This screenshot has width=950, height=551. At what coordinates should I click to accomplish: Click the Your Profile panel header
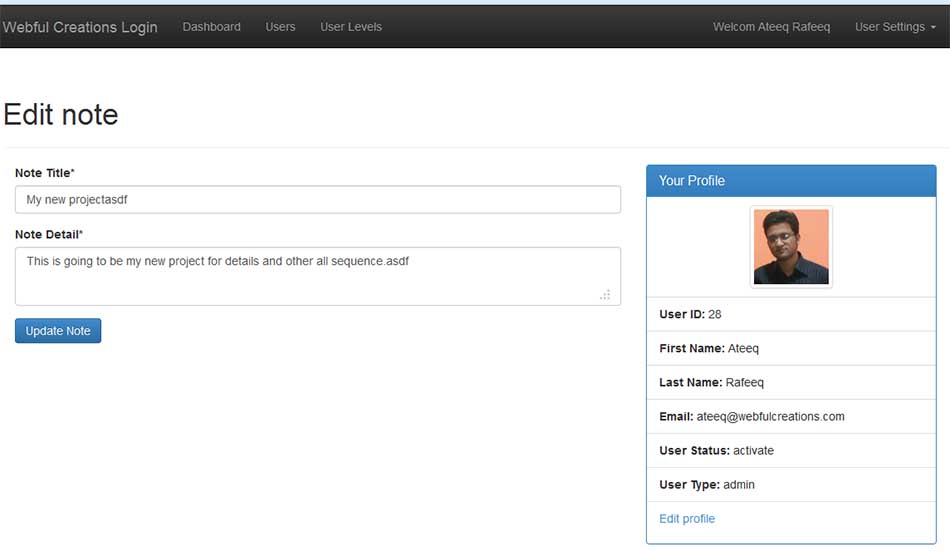(790, 181)
